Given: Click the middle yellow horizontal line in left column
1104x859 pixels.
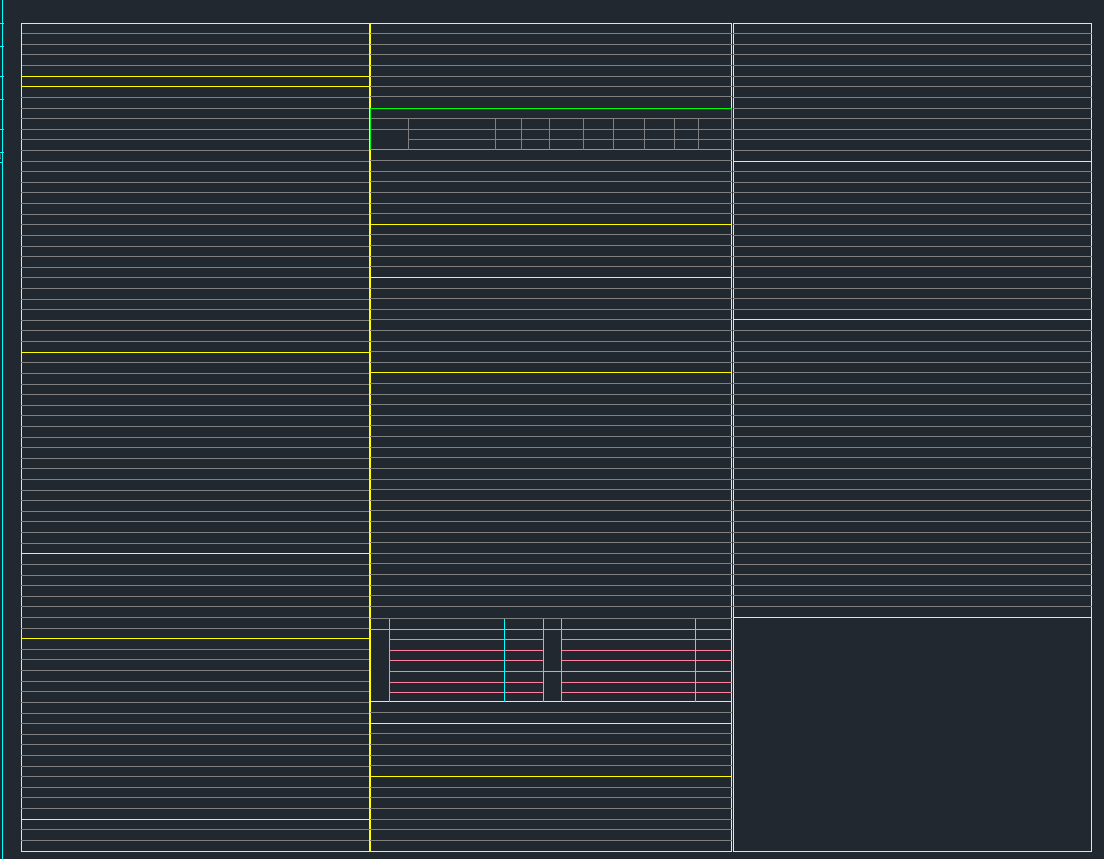Looking at the screenshot, I should click(x=195, y=352).
